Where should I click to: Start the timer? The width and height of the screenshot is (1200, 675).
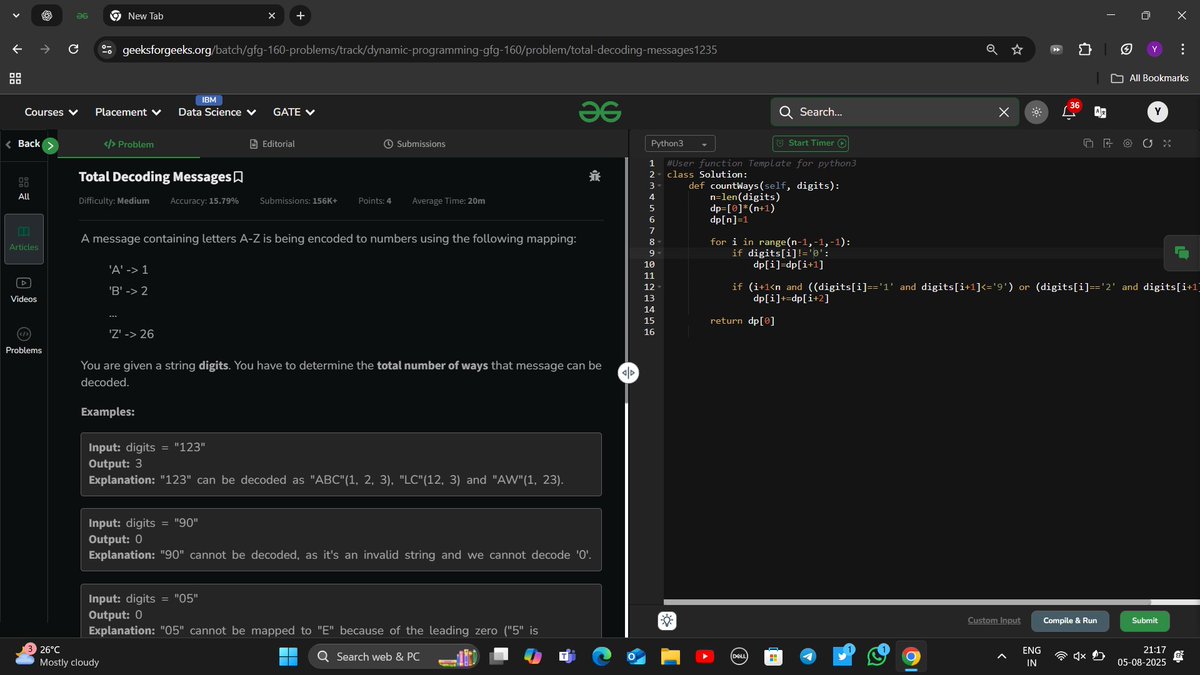[x=810, y=143]
